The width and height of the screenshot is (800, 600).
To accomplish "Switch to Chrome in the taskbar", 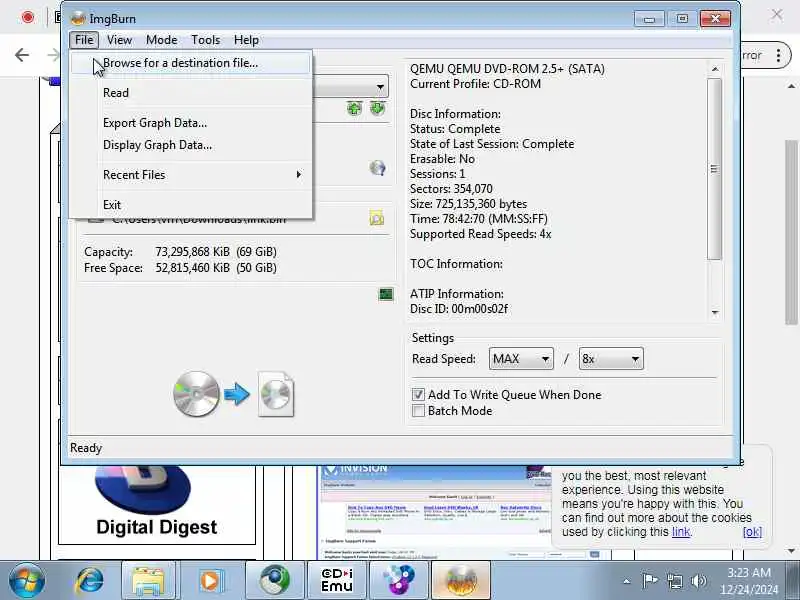I will pyautogui.click(x=274, y=581).
